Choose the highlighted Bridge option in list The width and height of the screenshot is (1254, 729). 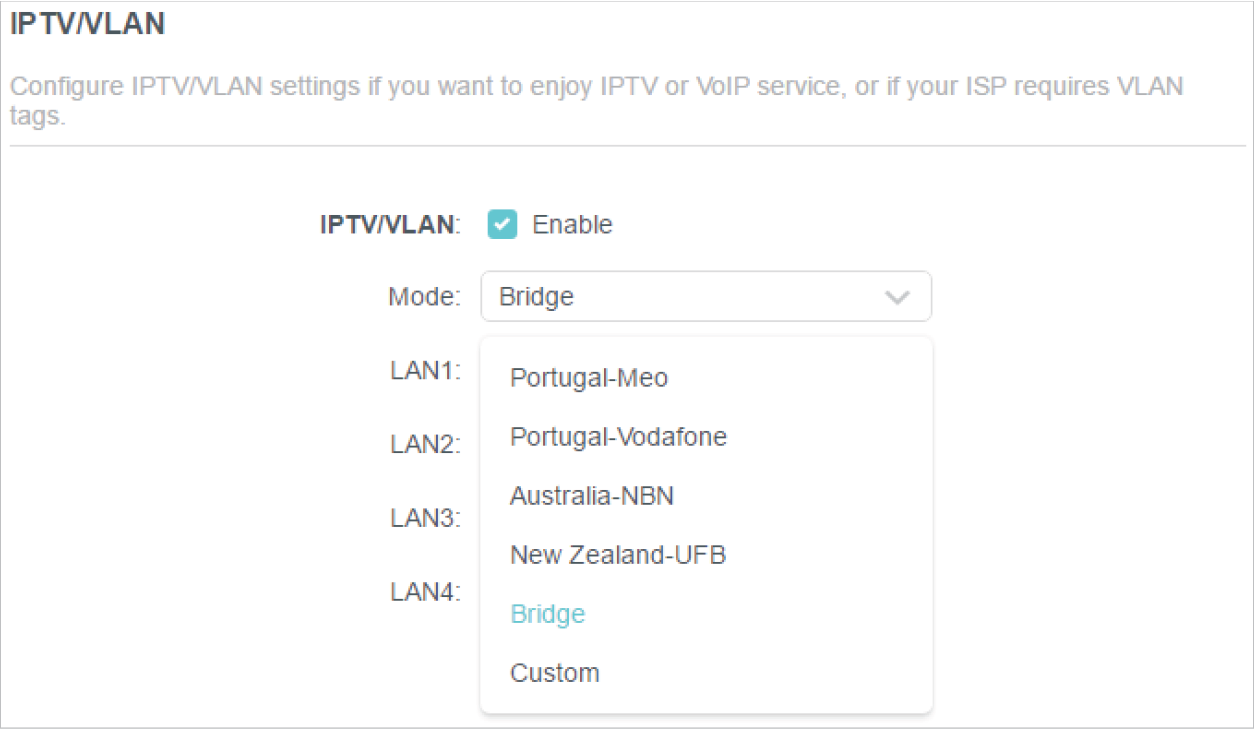(x=547, y=614)
